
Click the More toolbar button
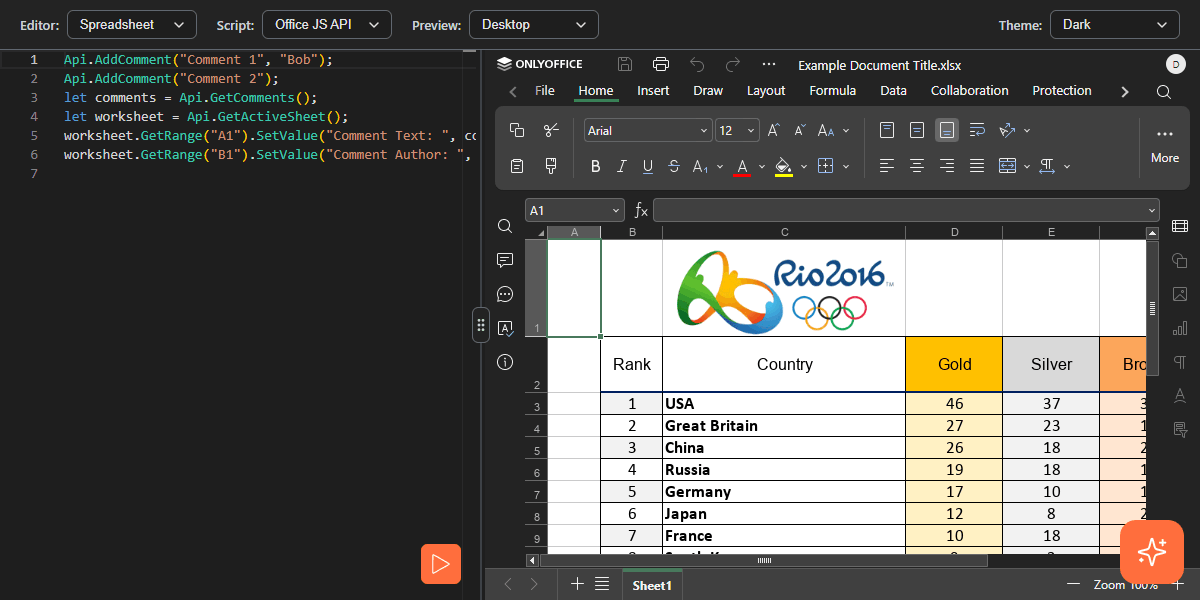pyautogui.click(x=1164, y=144)
